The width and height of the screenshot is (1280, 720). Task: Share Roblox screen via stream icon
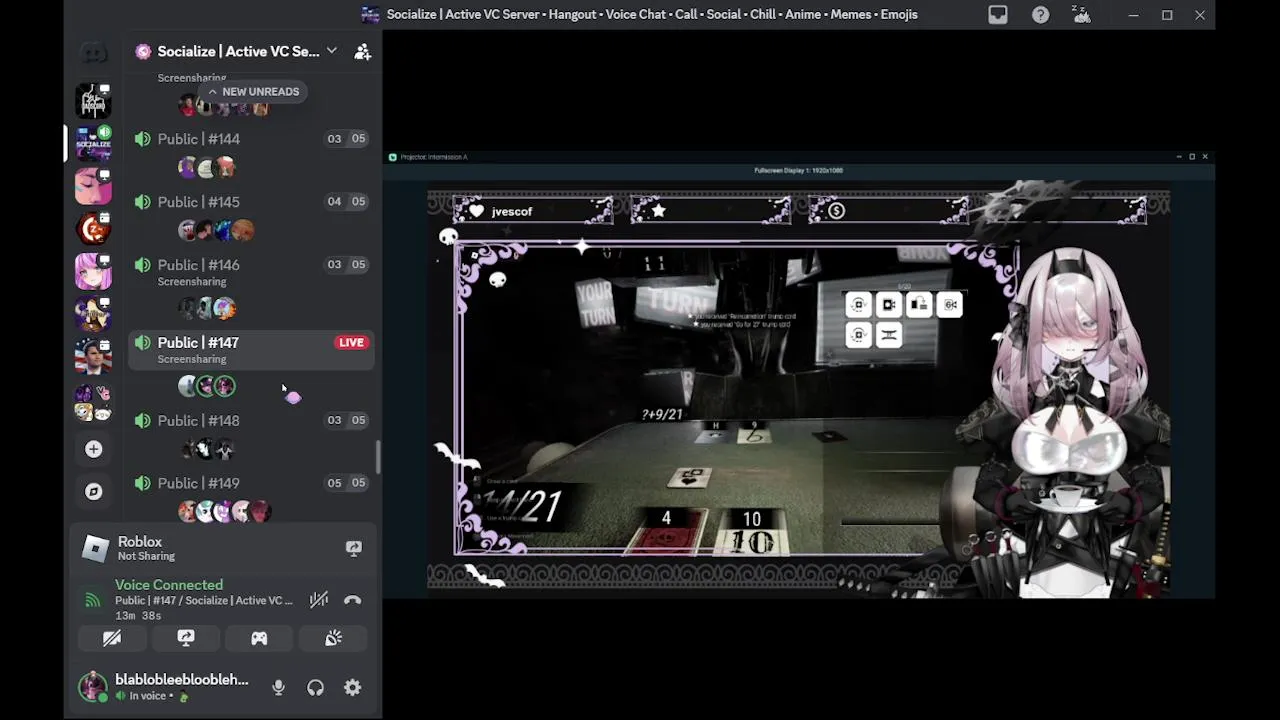353,548
